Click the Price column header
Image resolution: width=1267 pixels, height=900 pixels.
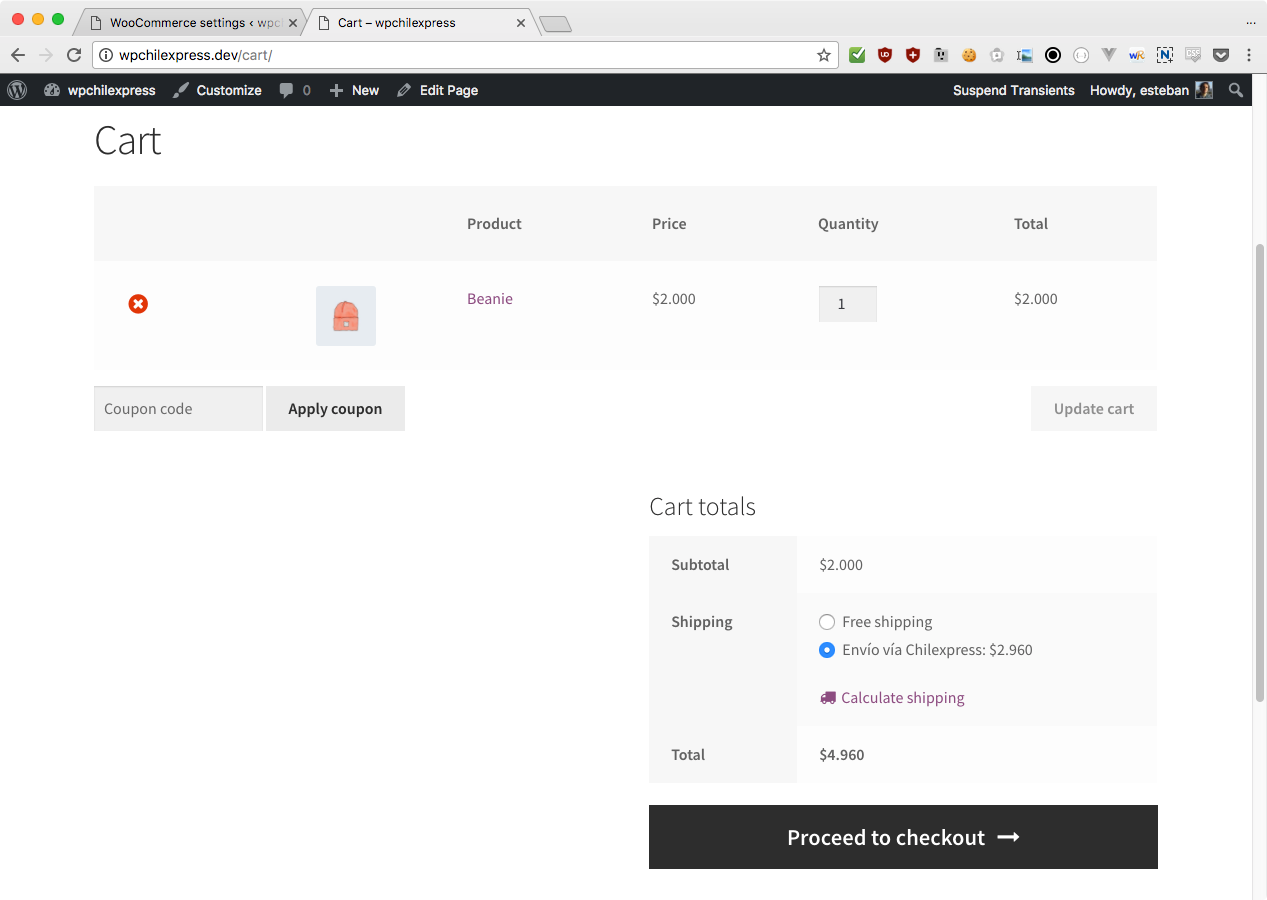pyautogui.click(x=669, y=224)
